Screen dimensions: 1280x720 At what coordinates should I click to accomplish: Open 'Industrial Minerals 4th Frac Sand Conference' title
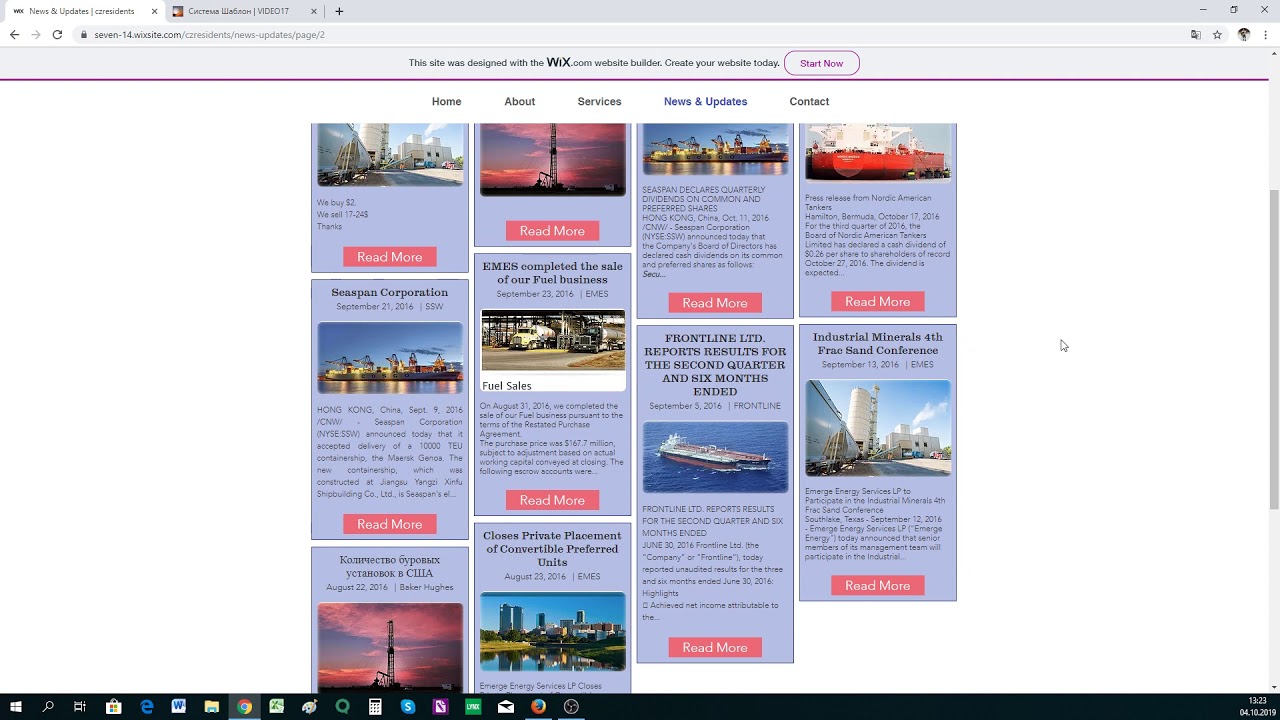click(x=877, y=344)
